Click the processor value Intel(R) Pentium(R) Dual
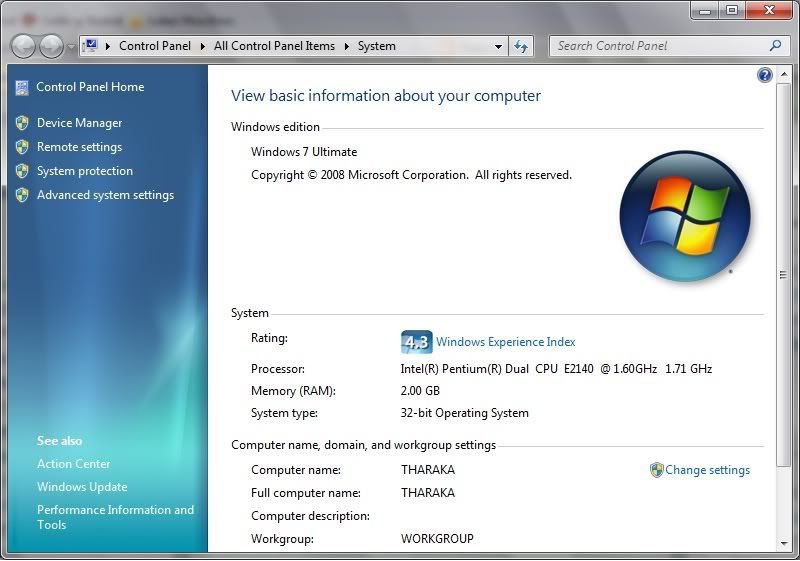 click(556, 369)
